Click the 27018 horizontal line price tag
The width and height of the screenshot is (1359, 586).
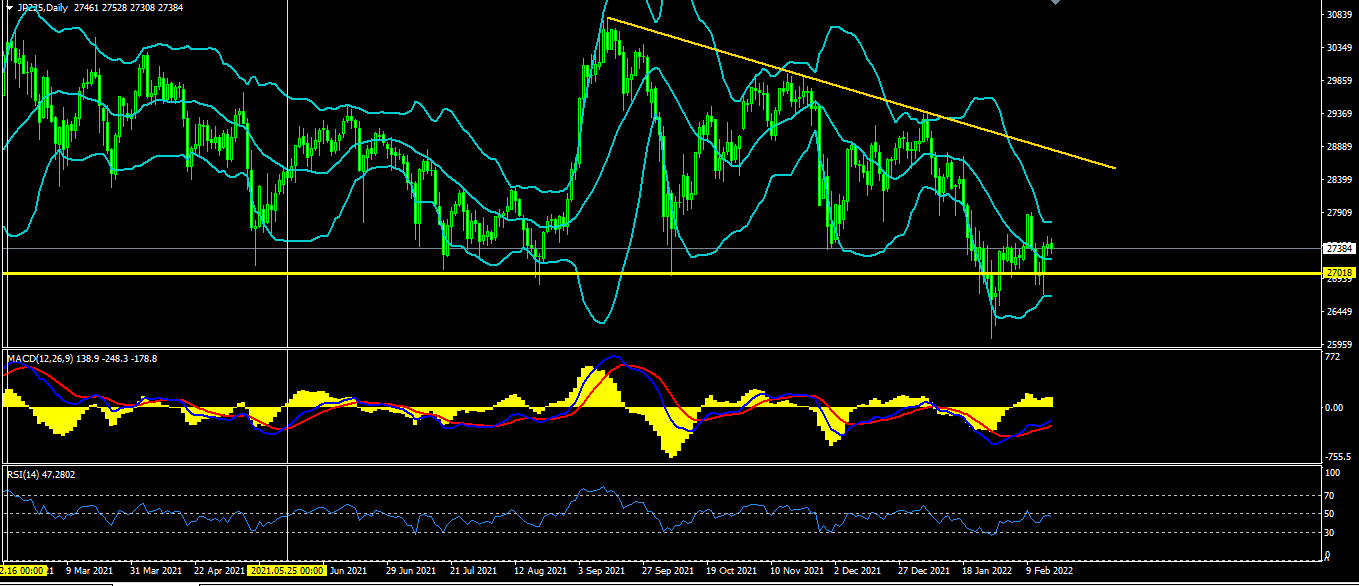(1338, 273)
